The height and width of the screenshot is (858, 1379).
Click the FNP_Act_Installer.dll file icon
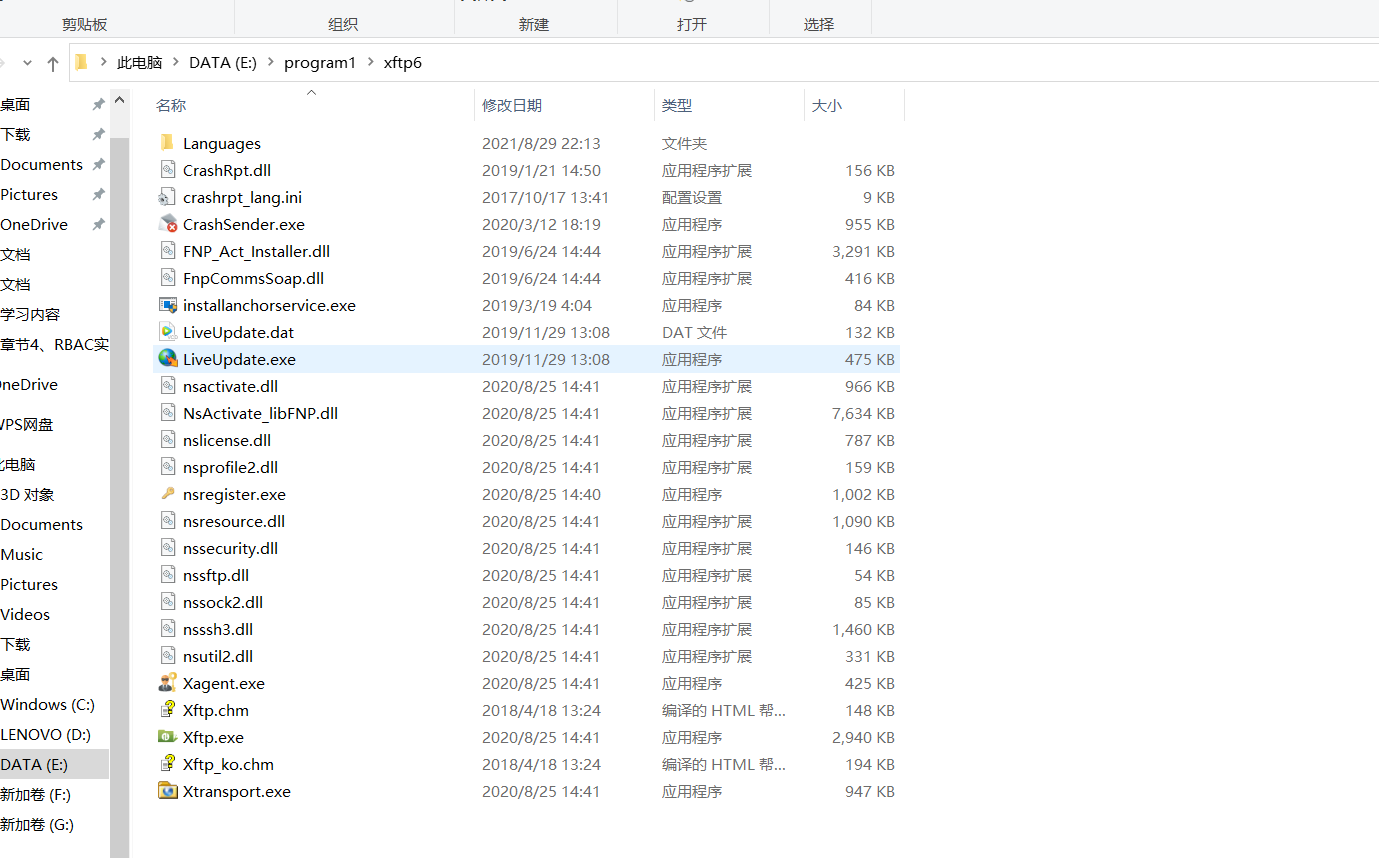tap(167, 251)
